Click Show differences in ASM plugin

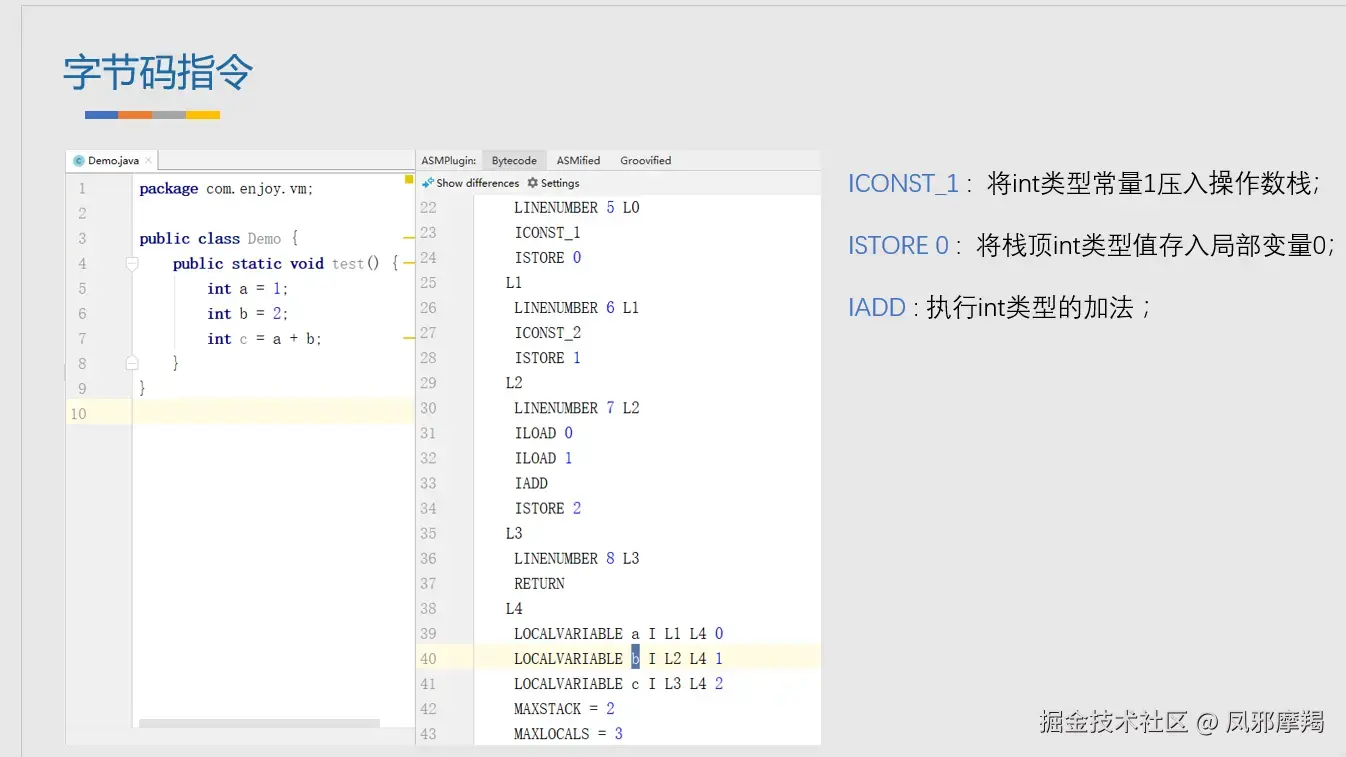pyautogui.click(x=471, y=183)
